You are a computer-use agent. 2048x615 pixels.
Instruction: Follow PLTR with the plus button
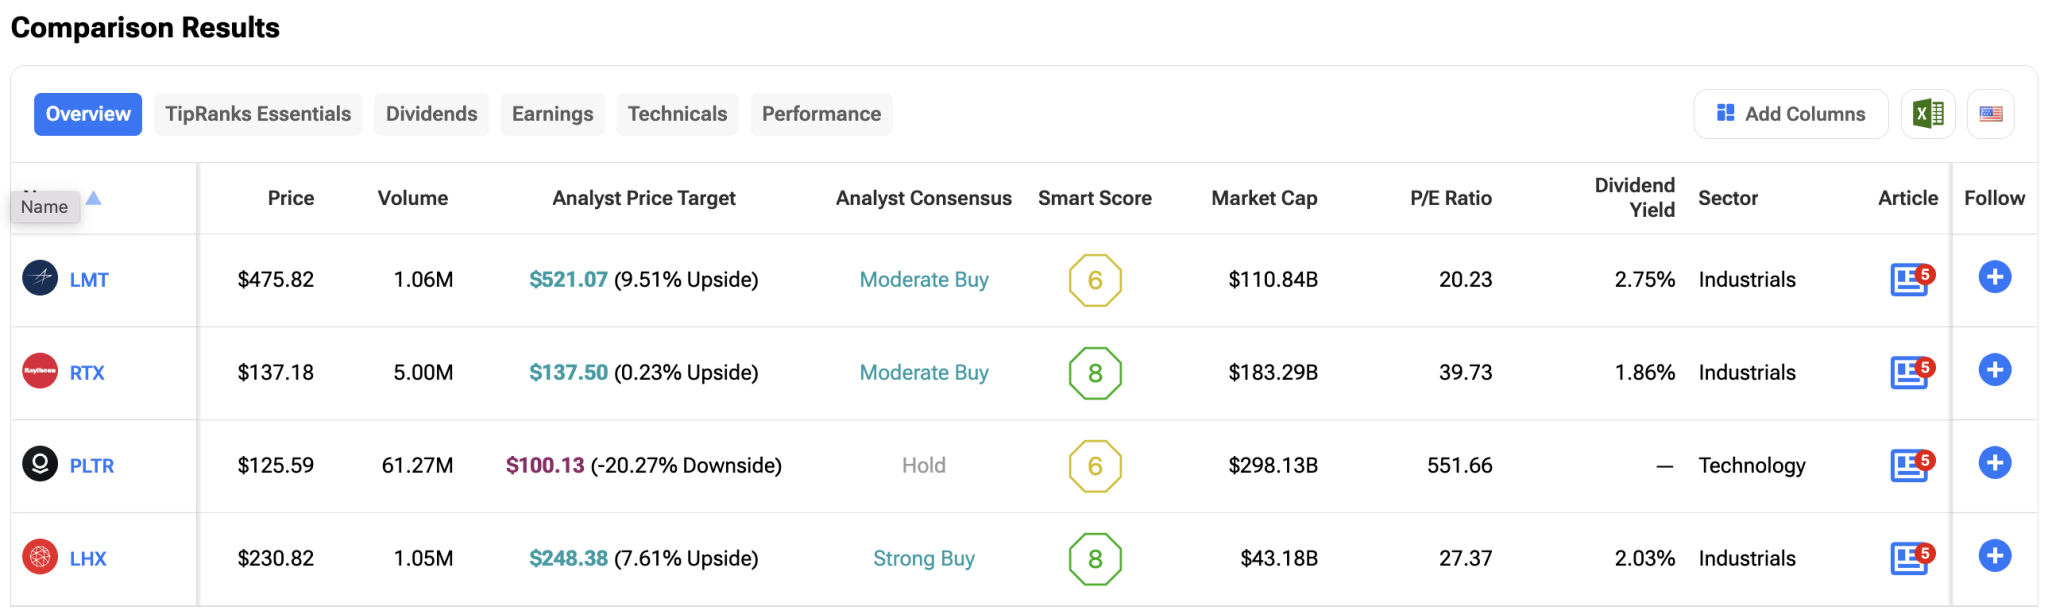pyautogui.click(x=1995, y=463)
